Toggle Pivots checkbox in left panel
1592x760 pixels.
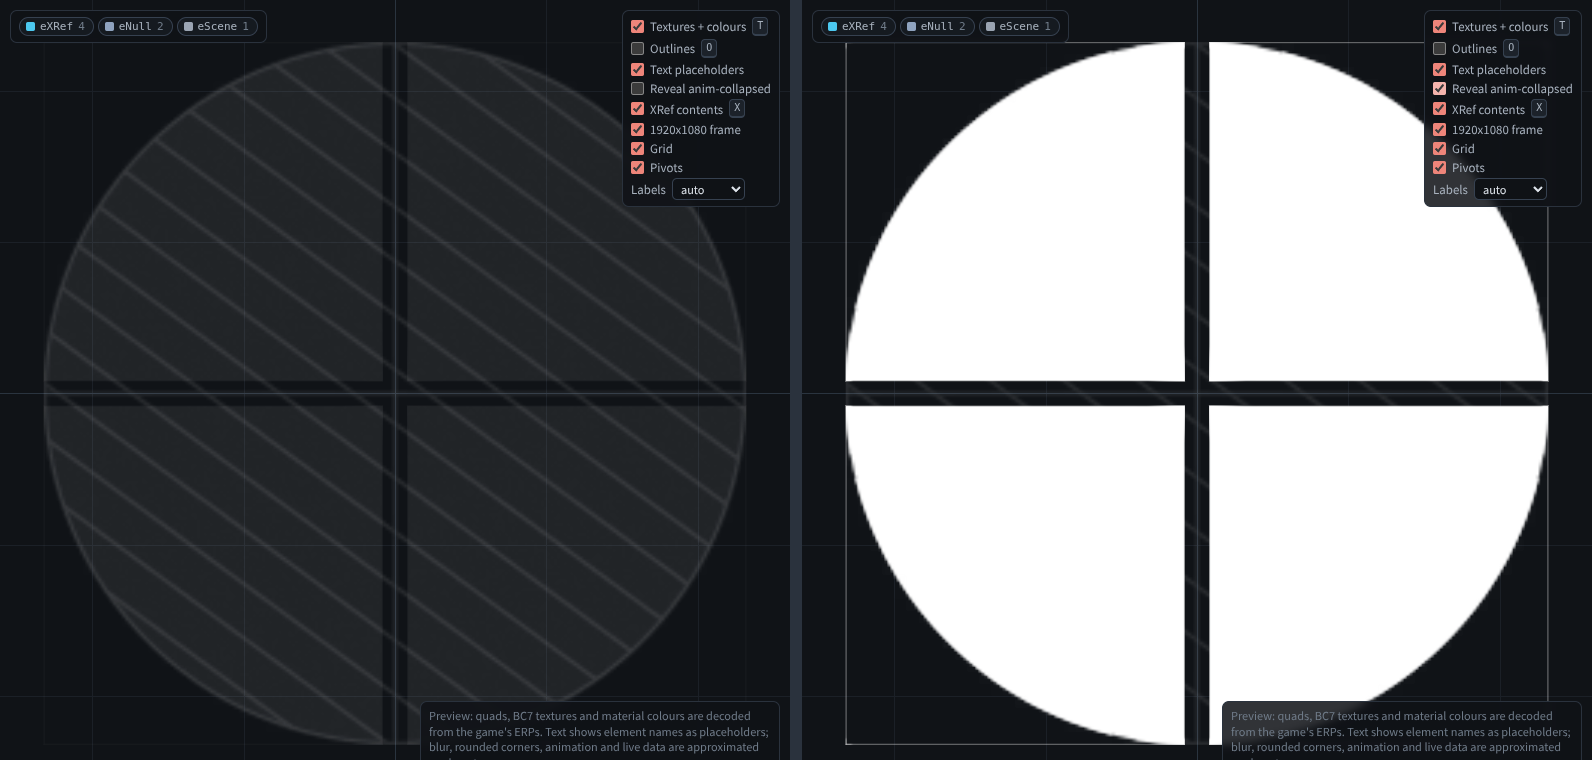pos(637,168)
